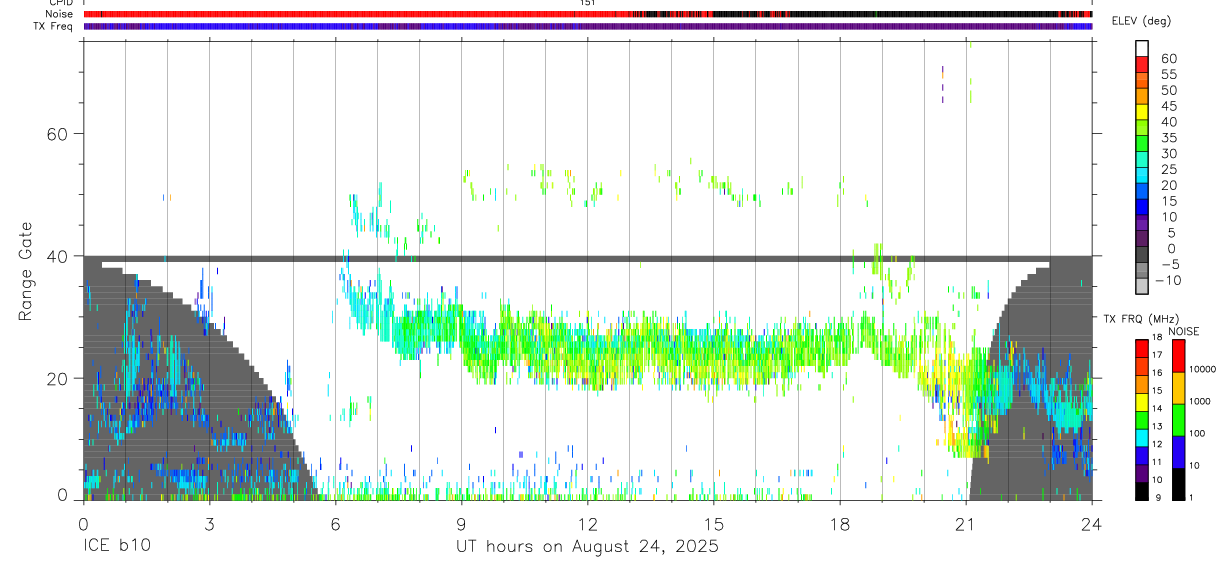The width and height of the screenshot is (1228, 567).
Task: Click the red swatch in TX FRQ legend
Action: [1141, 348]
